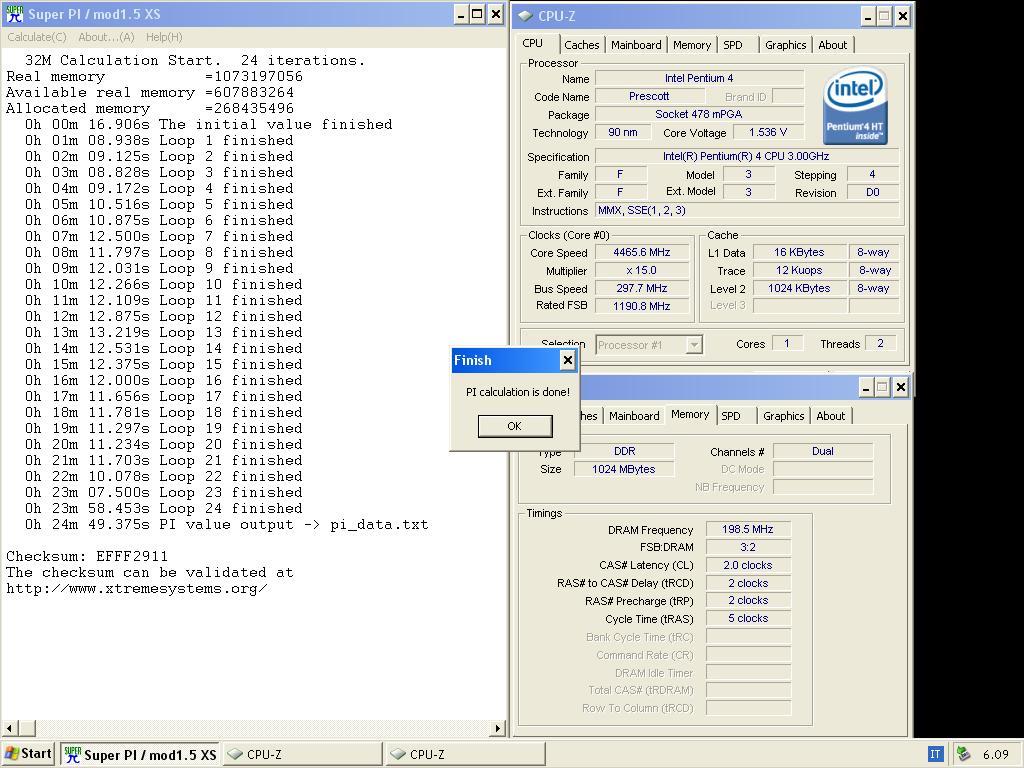
Task: Close the Finish dialog with X
Action: click(x=568, y=360)
